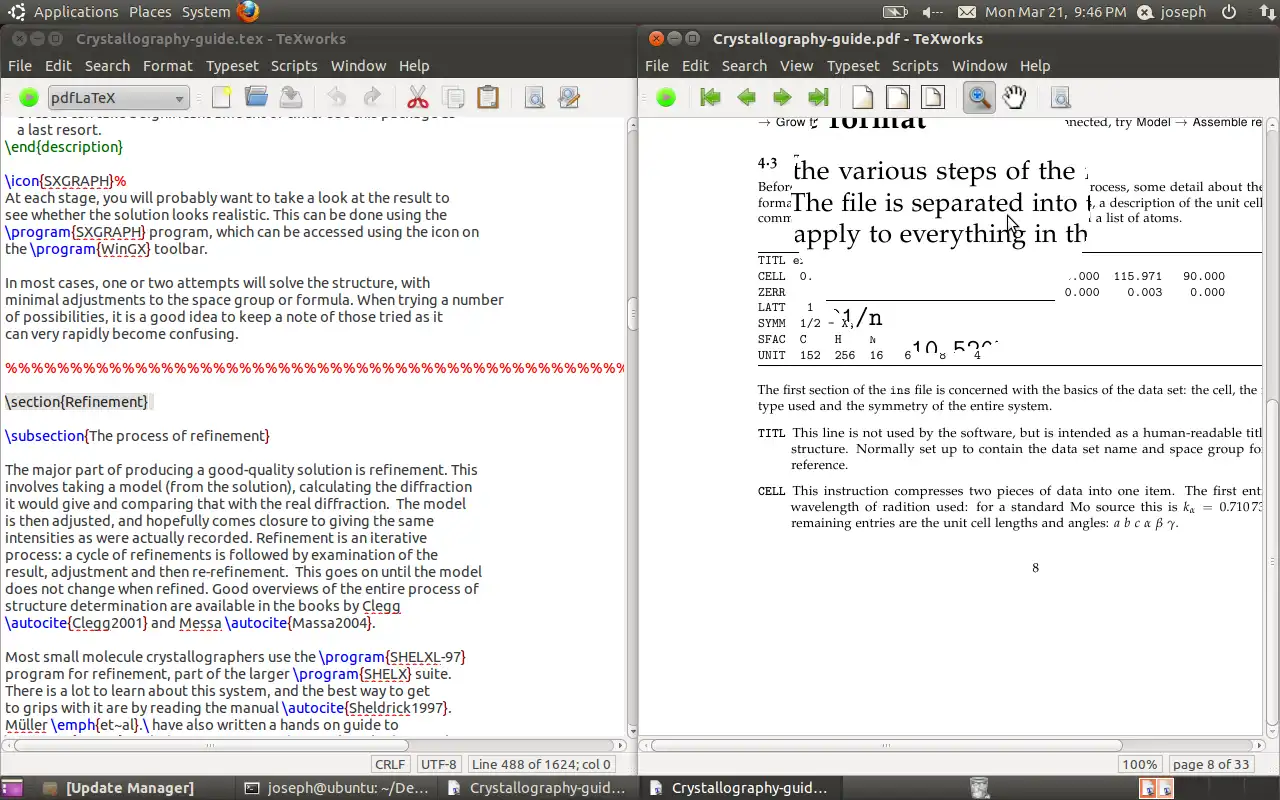Screen dimensions: 1280x800
Task: Click the Find icon in PDF toolbar
Action: point(1061,97)
